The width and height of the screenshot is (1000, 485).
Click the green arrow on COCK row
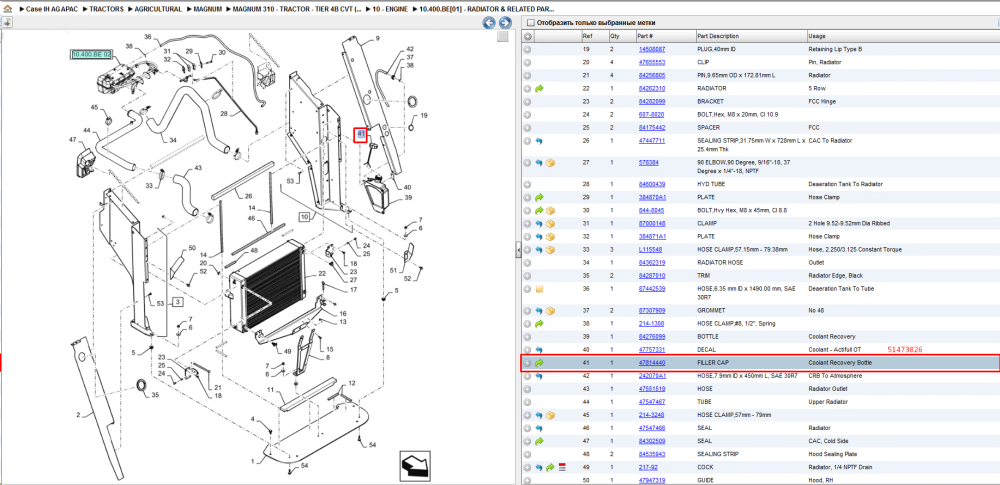550,467
